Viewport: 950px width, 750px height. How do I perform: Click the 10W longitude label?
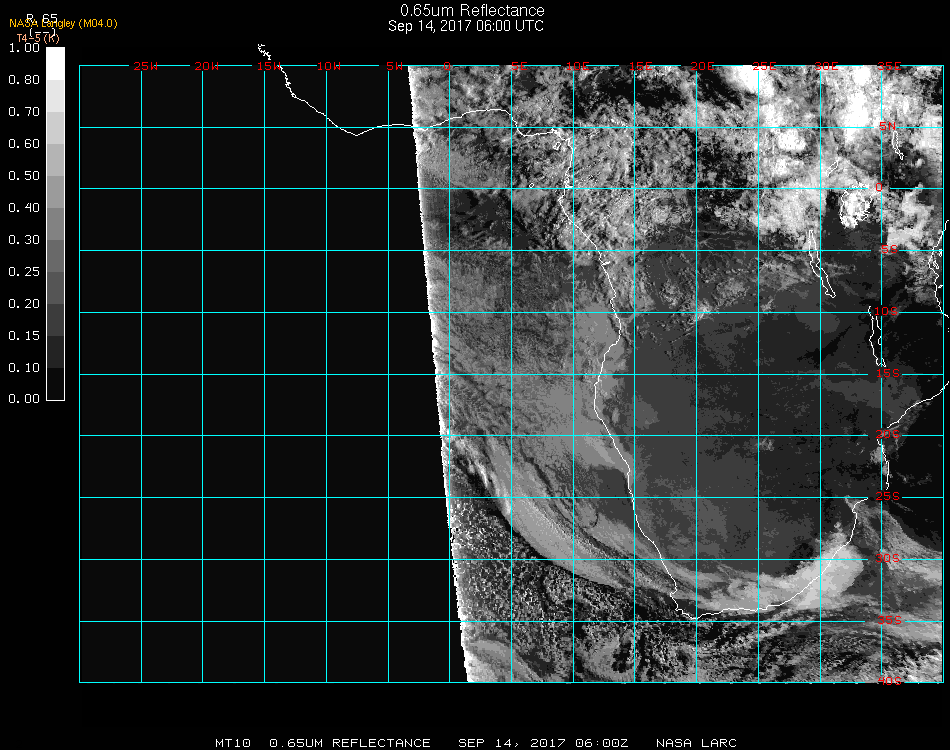[330, 66]
